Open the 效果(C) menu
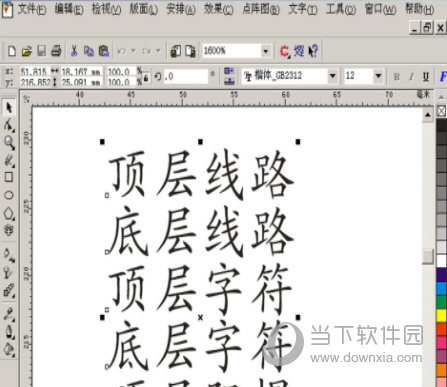447x387 pixels. (x=219, y=9)
